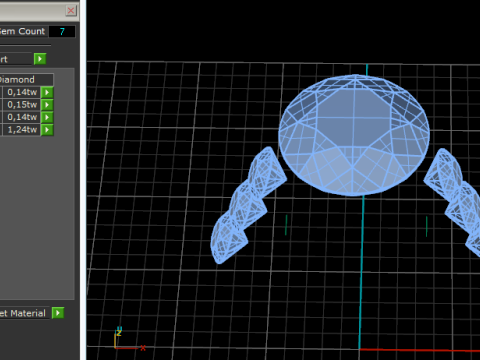
Task: Click the XYZ axis indicator in viewport
Action: [129, 338]
